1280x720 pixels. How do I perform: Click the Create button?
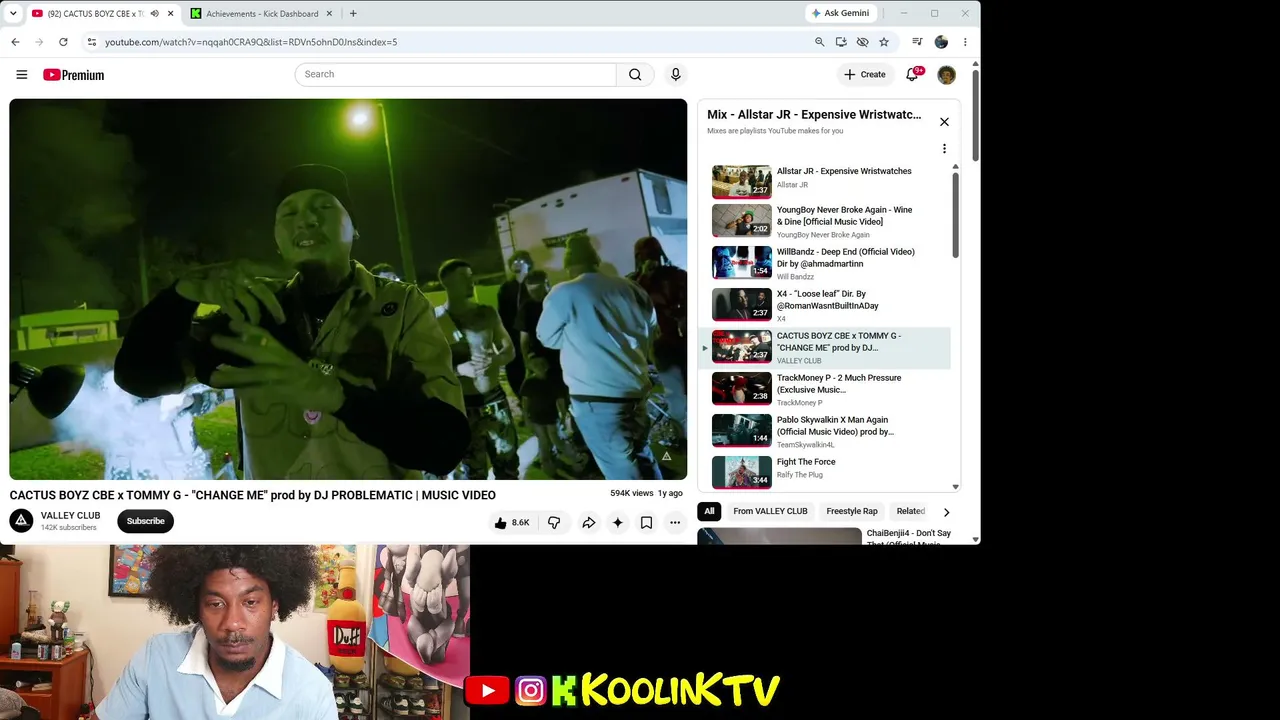(x=865, y=75)
